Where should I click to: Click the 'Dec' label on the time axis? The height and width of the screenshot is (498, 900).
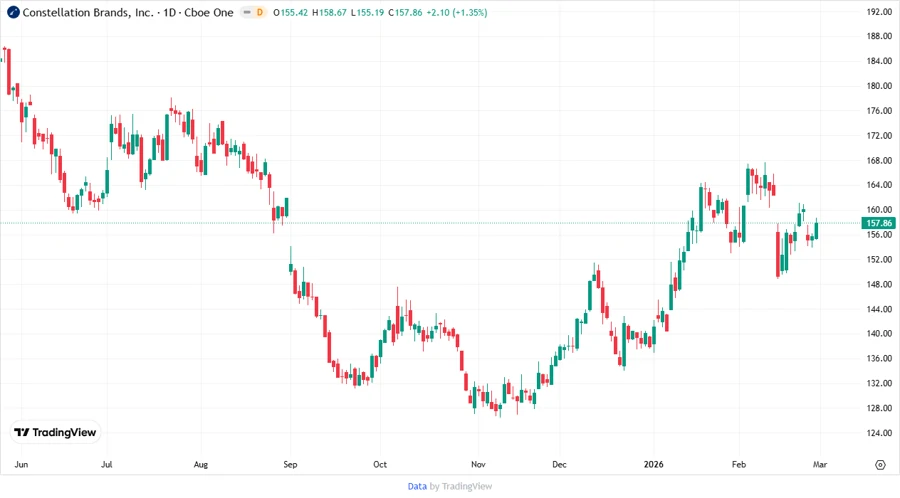click(x=559, y=464)
